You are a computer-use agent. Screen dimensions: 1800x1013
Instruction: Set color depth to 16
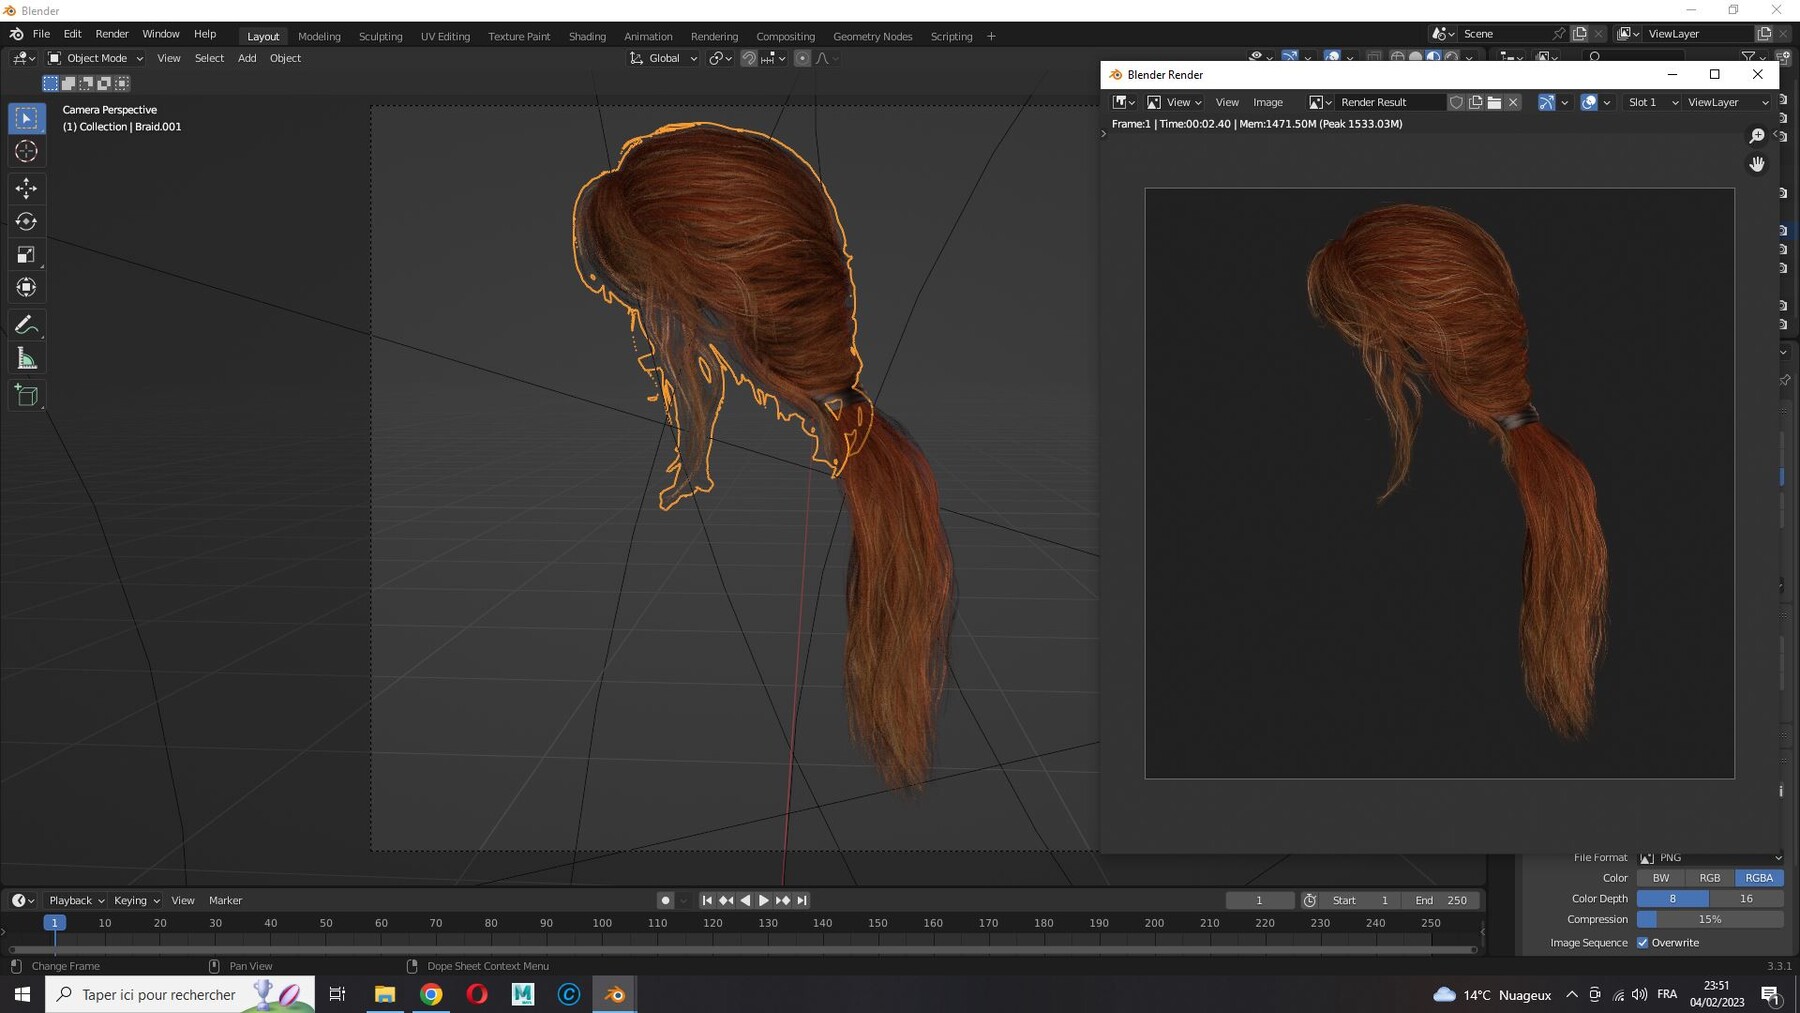click(x=1746, y=898)
